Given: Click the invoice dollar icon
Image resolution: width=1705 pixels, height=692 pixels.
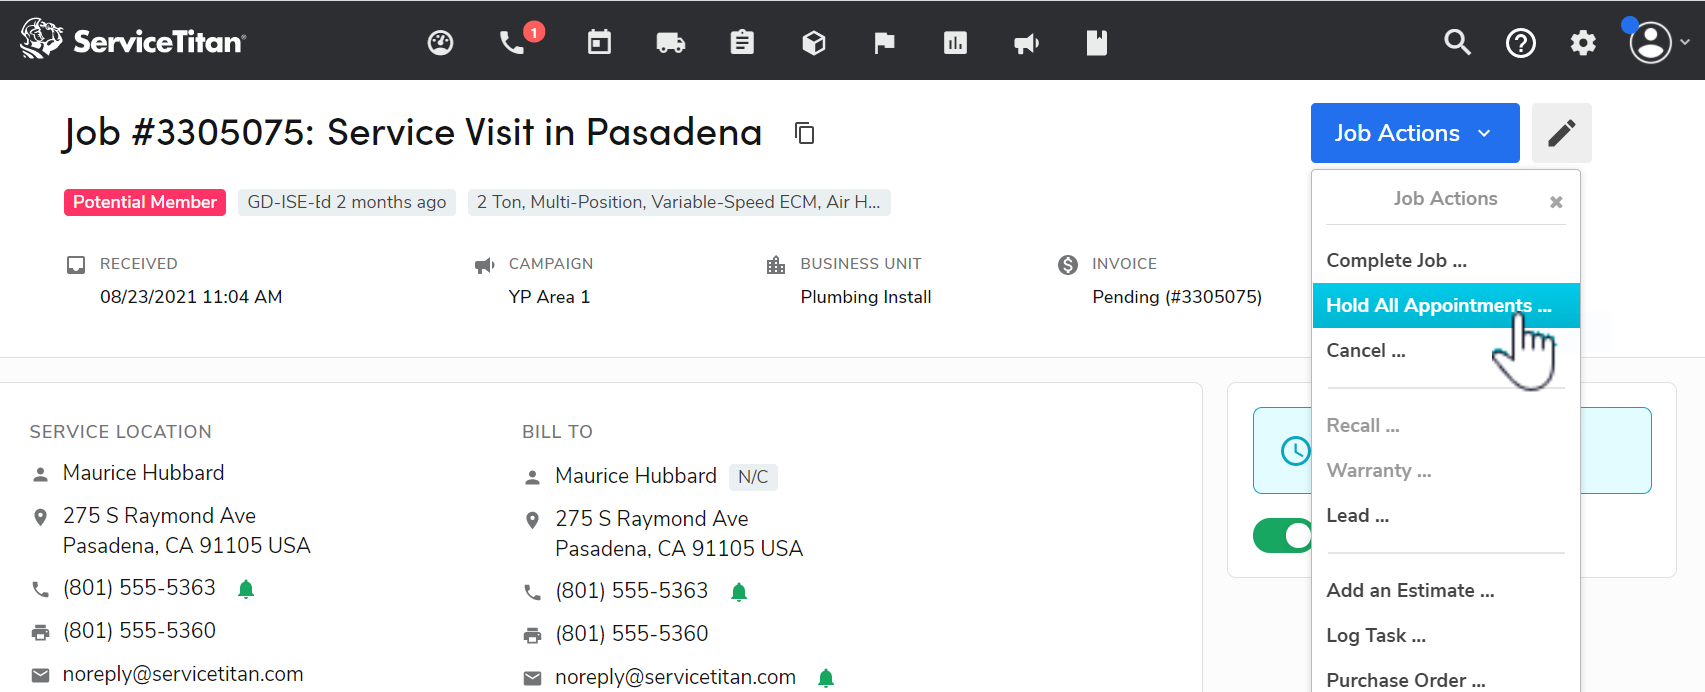Looking at the screenshot, I should tap(1068, 264).
